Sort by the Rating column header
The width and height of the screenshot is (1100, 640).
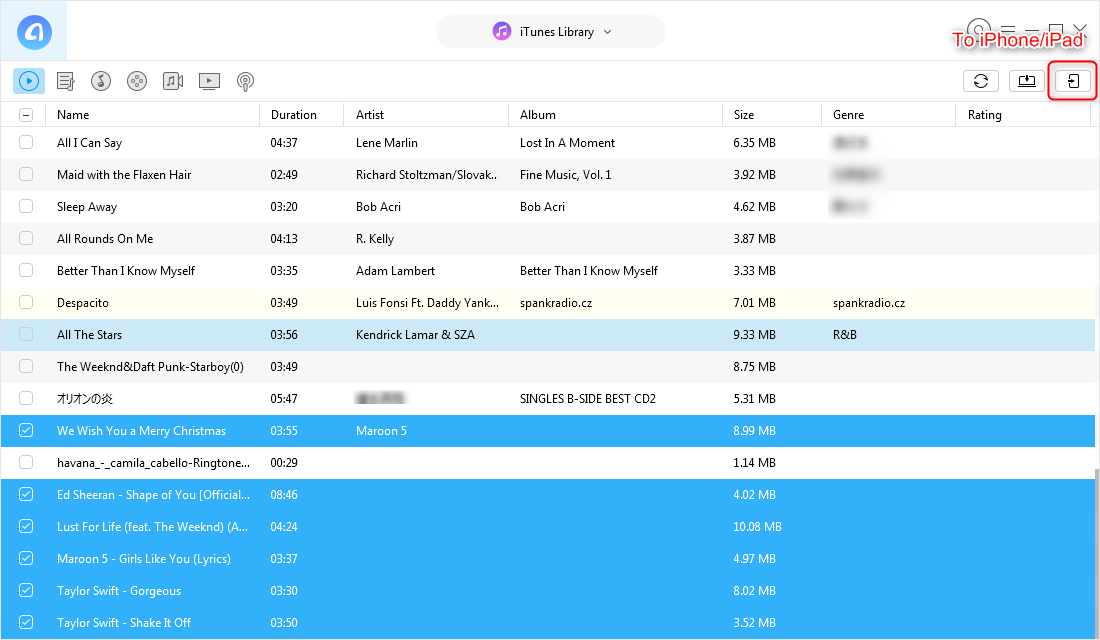tap(1024, 115)
